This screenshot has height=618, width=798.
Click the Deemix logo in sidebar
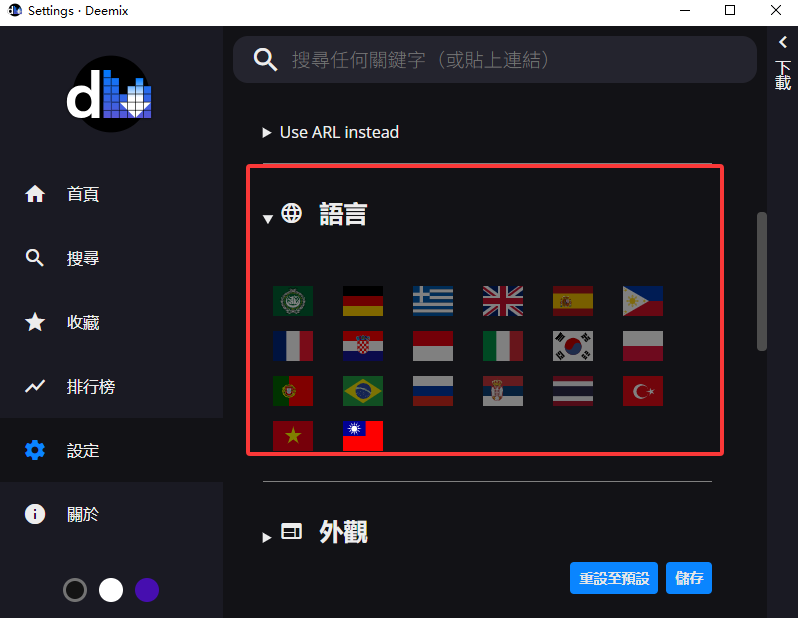(110, 94)
